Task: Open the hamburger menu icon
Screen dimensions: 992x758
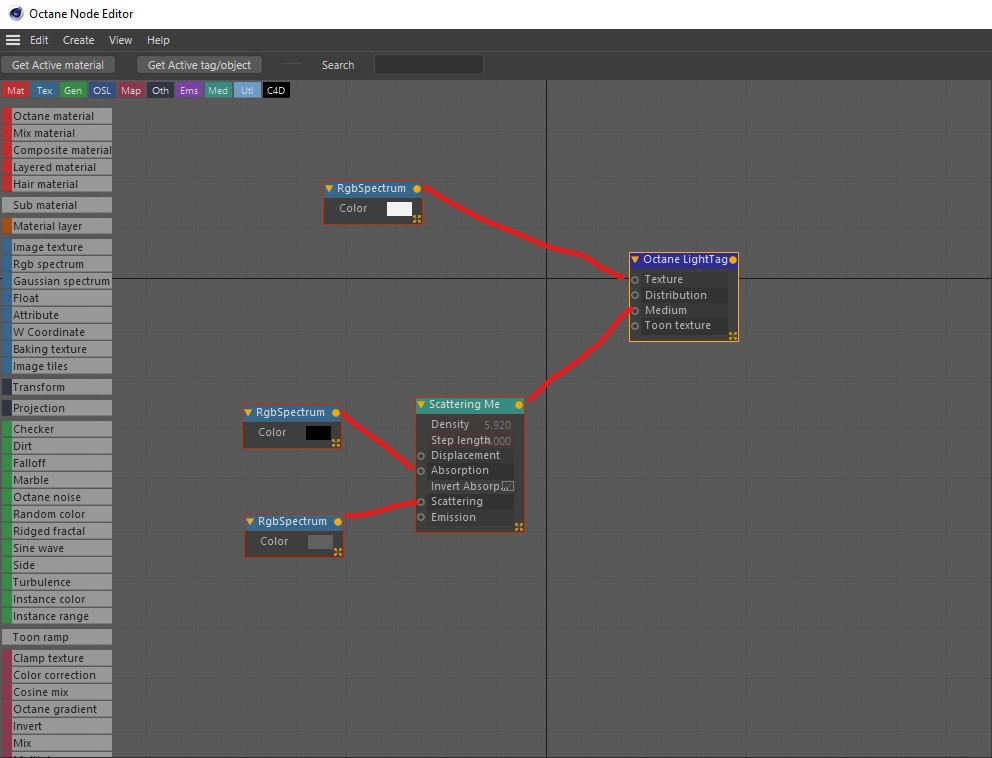Action: point(13,40)
